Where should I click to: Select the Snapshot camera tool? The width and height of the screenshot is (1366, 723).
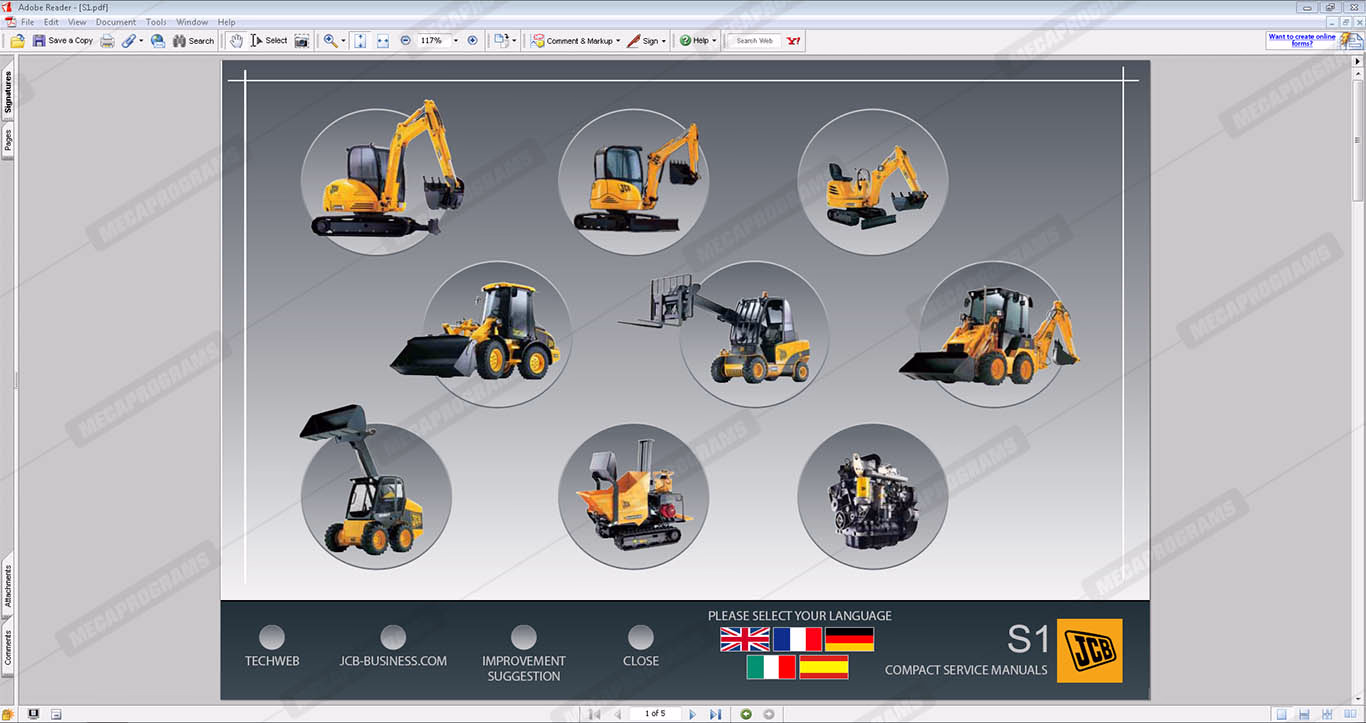(x=302, y=41)
